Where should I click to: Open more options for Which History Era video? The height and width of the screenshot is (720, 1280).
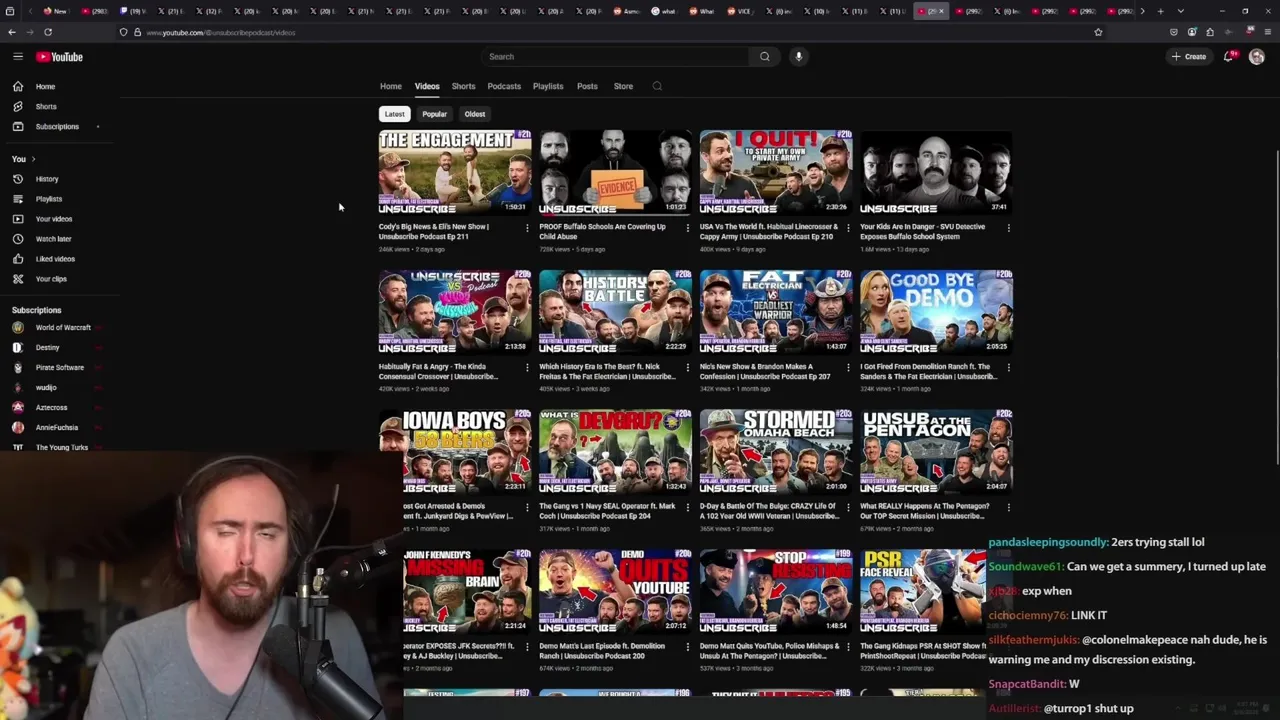[687, 368]
